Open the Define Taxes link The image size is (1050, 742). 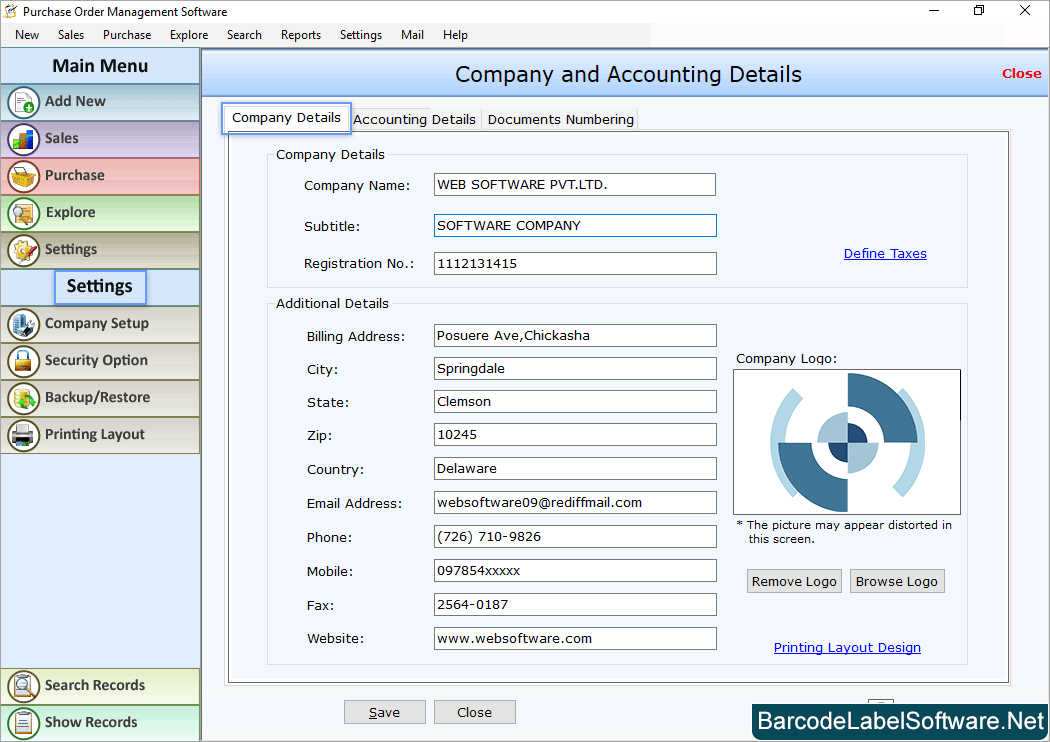click(885, 253)
